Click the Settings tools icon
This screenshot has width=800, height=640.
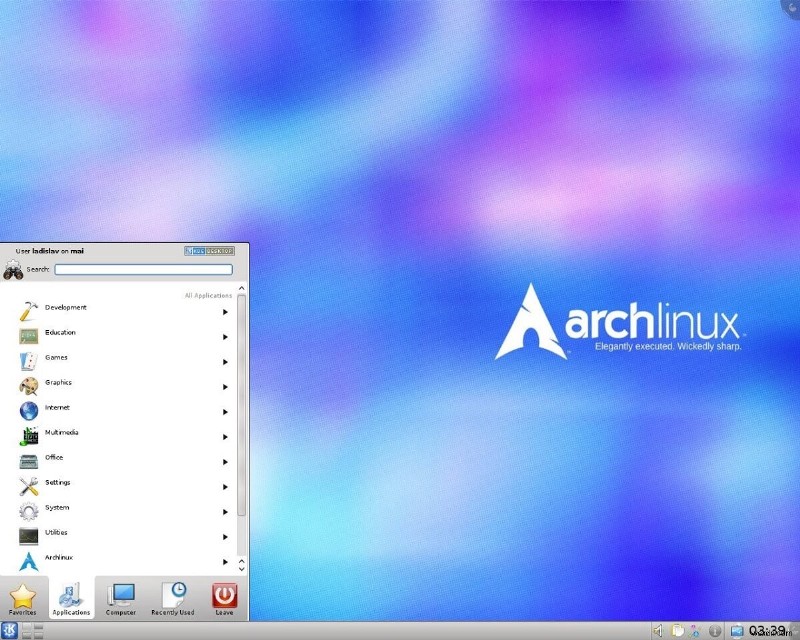27,485
